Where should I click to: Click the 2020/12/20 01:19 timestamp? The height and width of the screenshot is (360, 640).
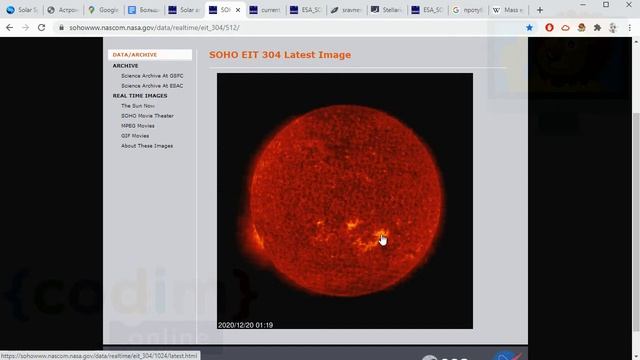(245, 325)
